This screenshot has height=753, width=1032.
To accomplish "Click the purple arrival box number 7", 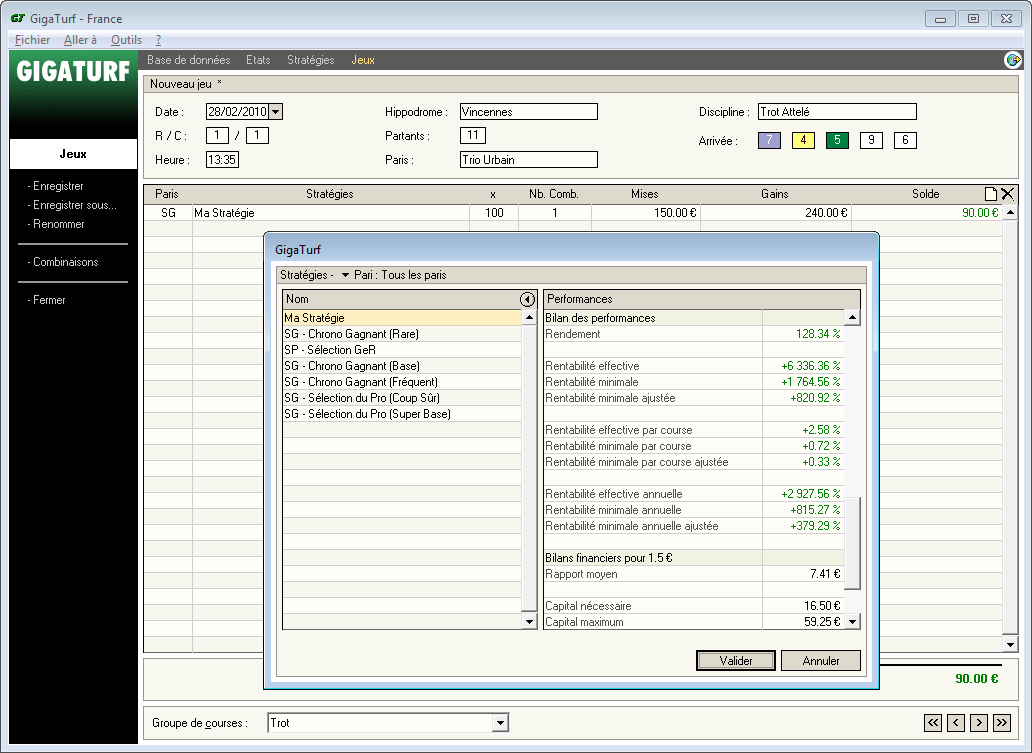I will click(x=769, y=140).
